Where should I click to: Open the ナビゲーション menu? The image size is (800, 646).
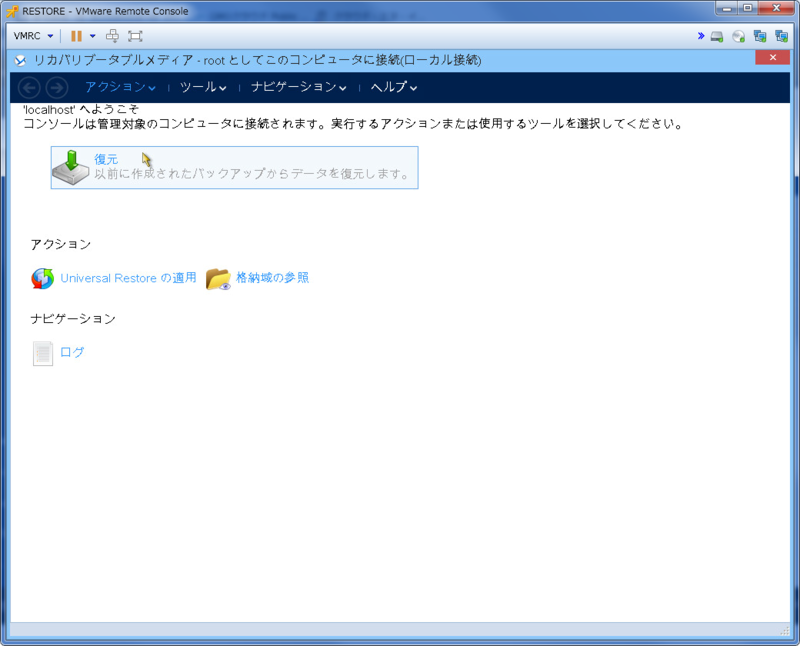298,87
